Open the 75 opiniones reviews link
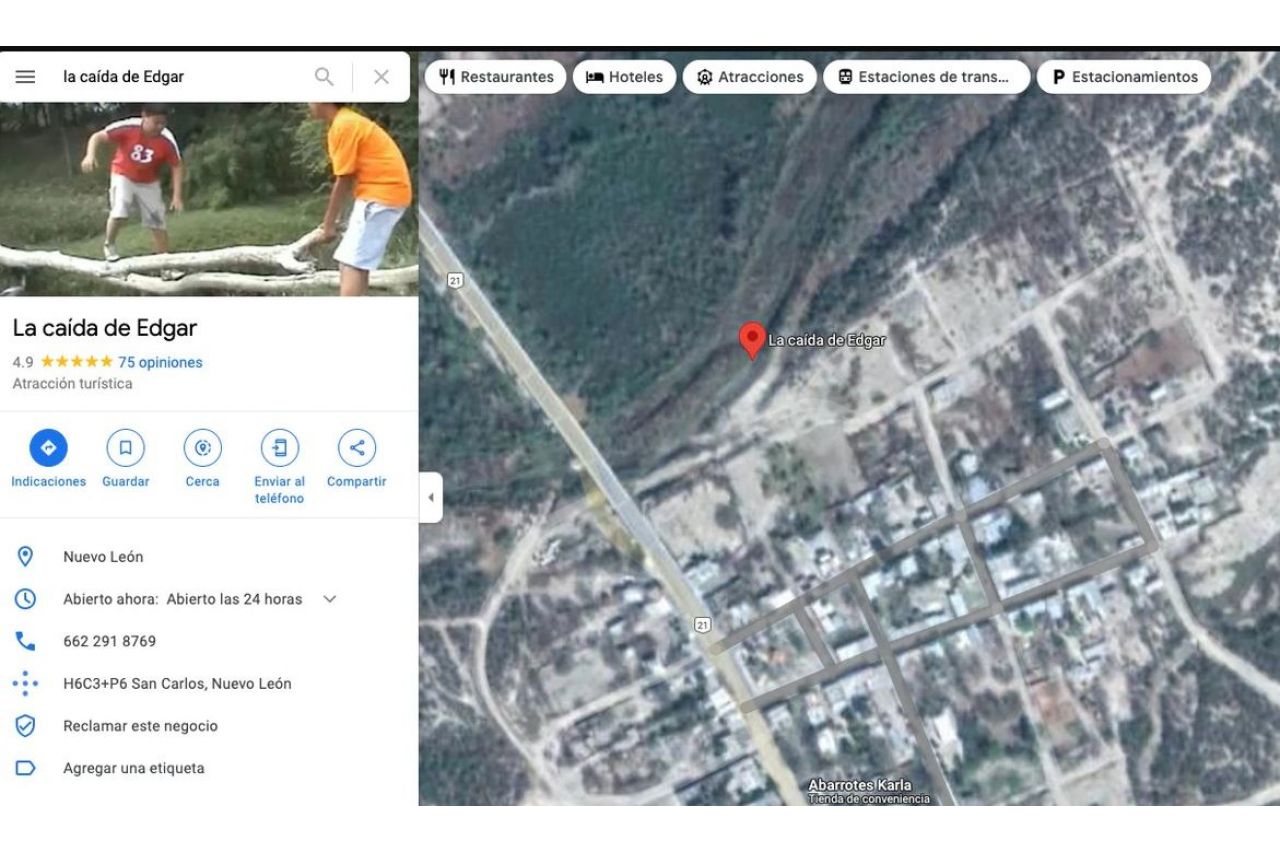 (160, 362)
